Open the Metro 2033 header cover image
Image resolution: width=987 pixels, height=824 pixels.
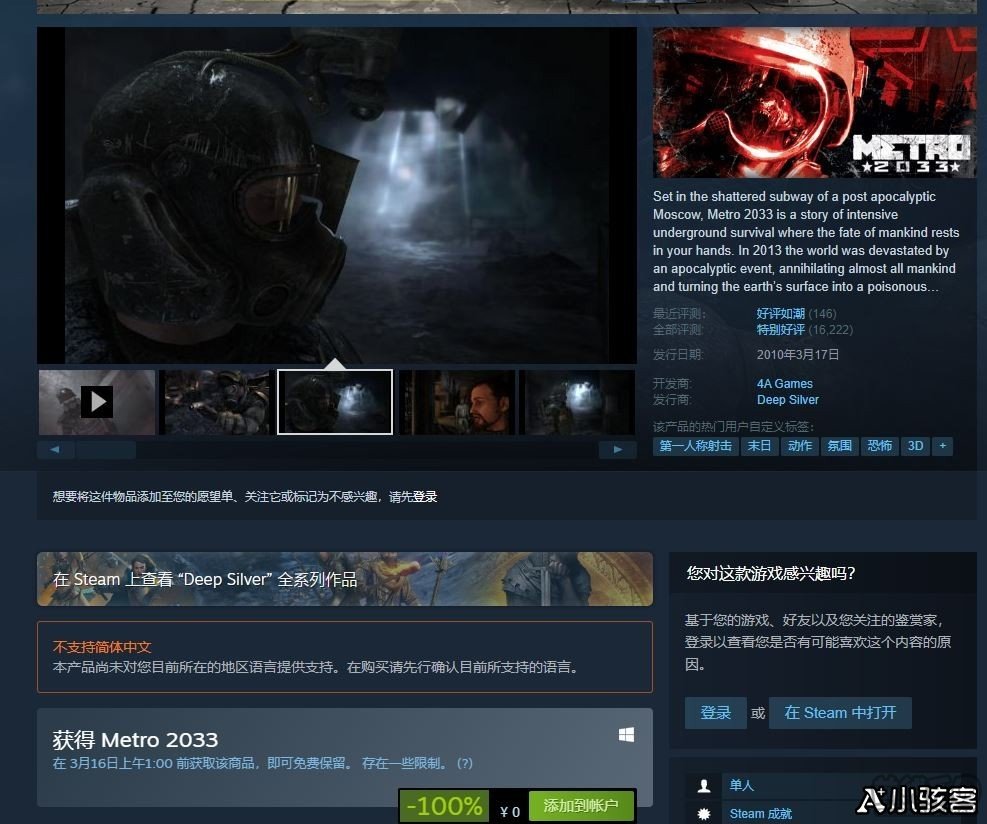click(815, 103)
